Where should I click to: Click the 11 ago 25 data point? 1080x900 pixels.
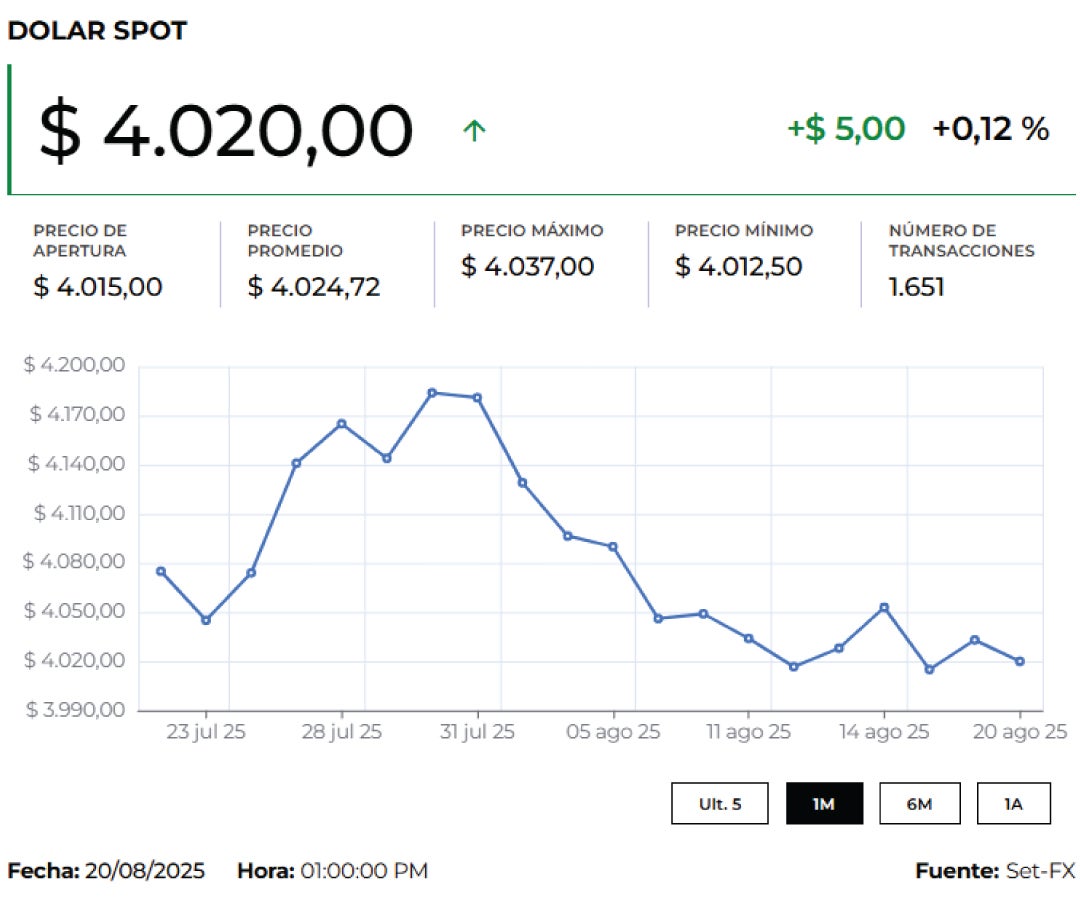click(749, 638)
